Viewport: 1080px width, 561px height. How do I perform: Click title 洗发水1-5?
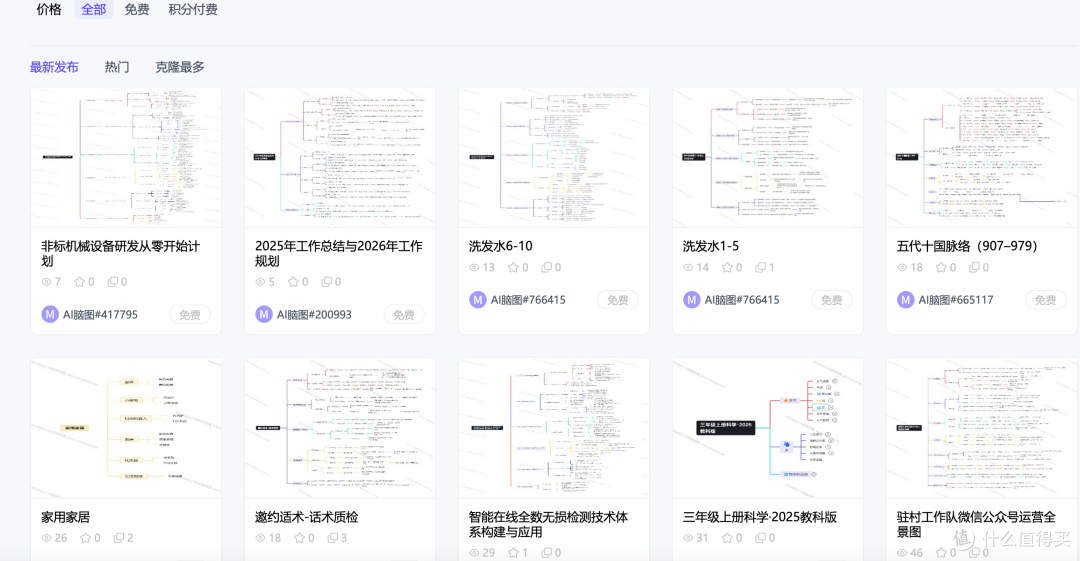click(711, 246)
